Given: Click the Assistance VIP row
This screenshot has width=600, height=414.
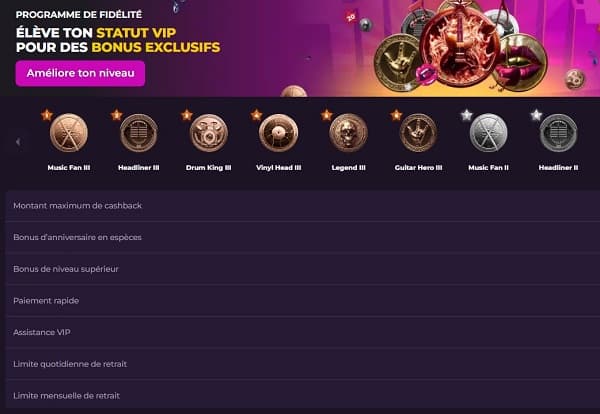Looking at the screenshot, I should point(303,332).
